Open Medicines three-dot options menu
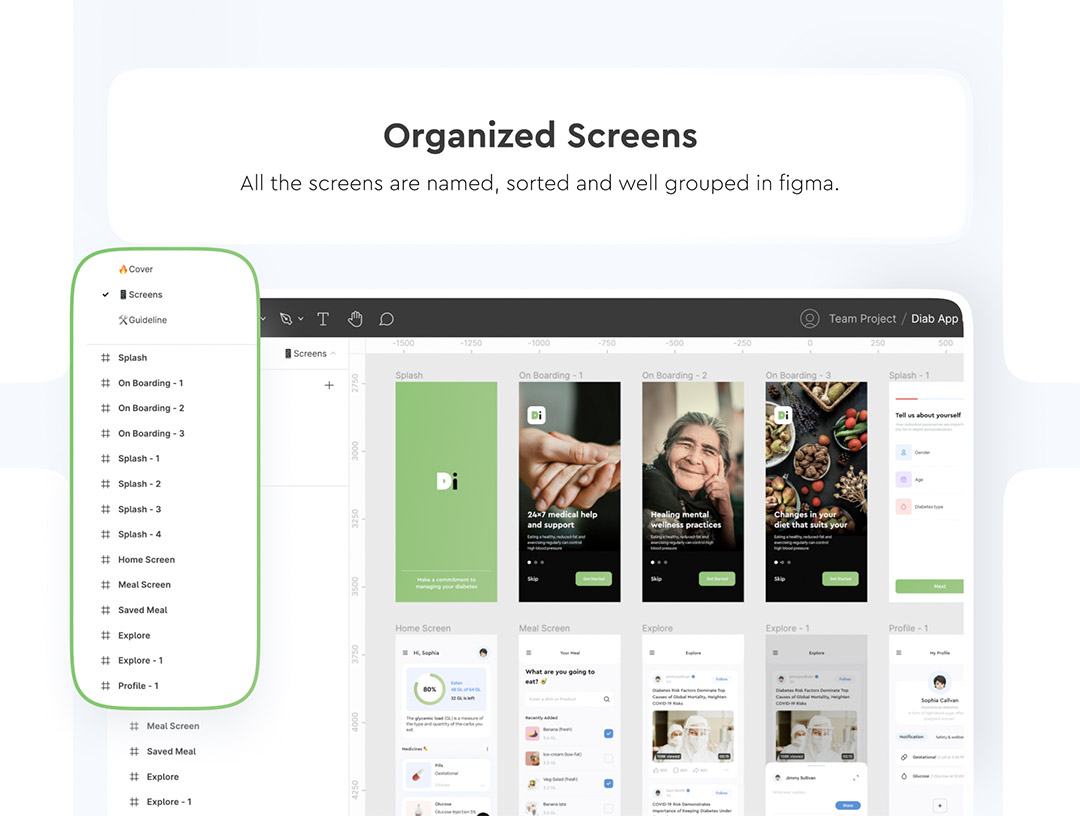 (487, 748)
